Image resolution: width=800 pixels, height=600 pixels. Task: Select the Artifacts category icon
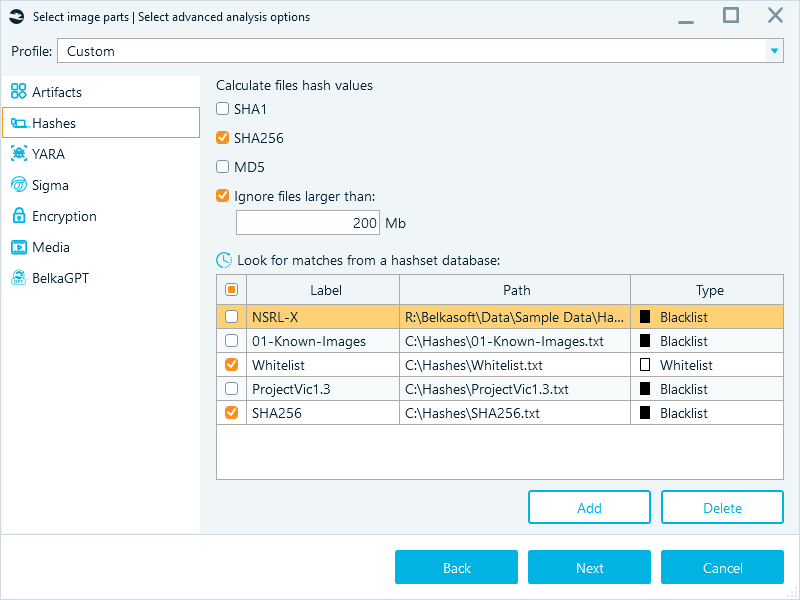(x=18, y=91)
